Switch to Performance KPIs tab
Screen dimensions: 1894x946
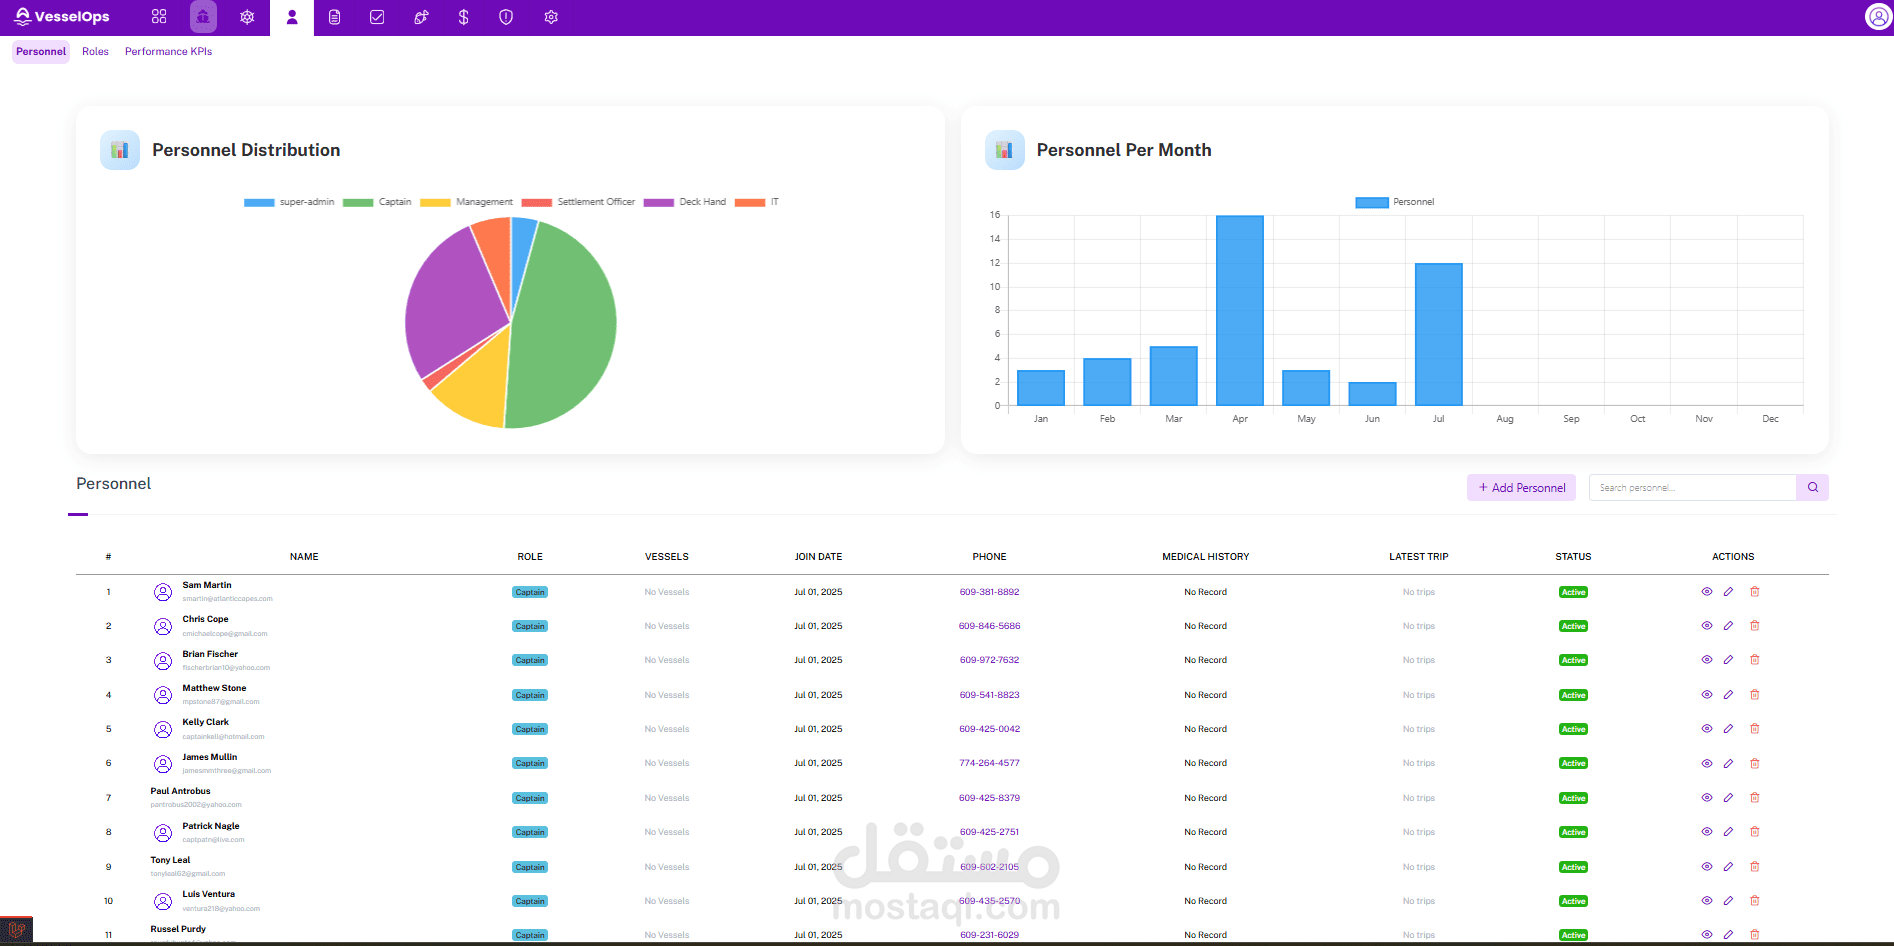[168, 52]
